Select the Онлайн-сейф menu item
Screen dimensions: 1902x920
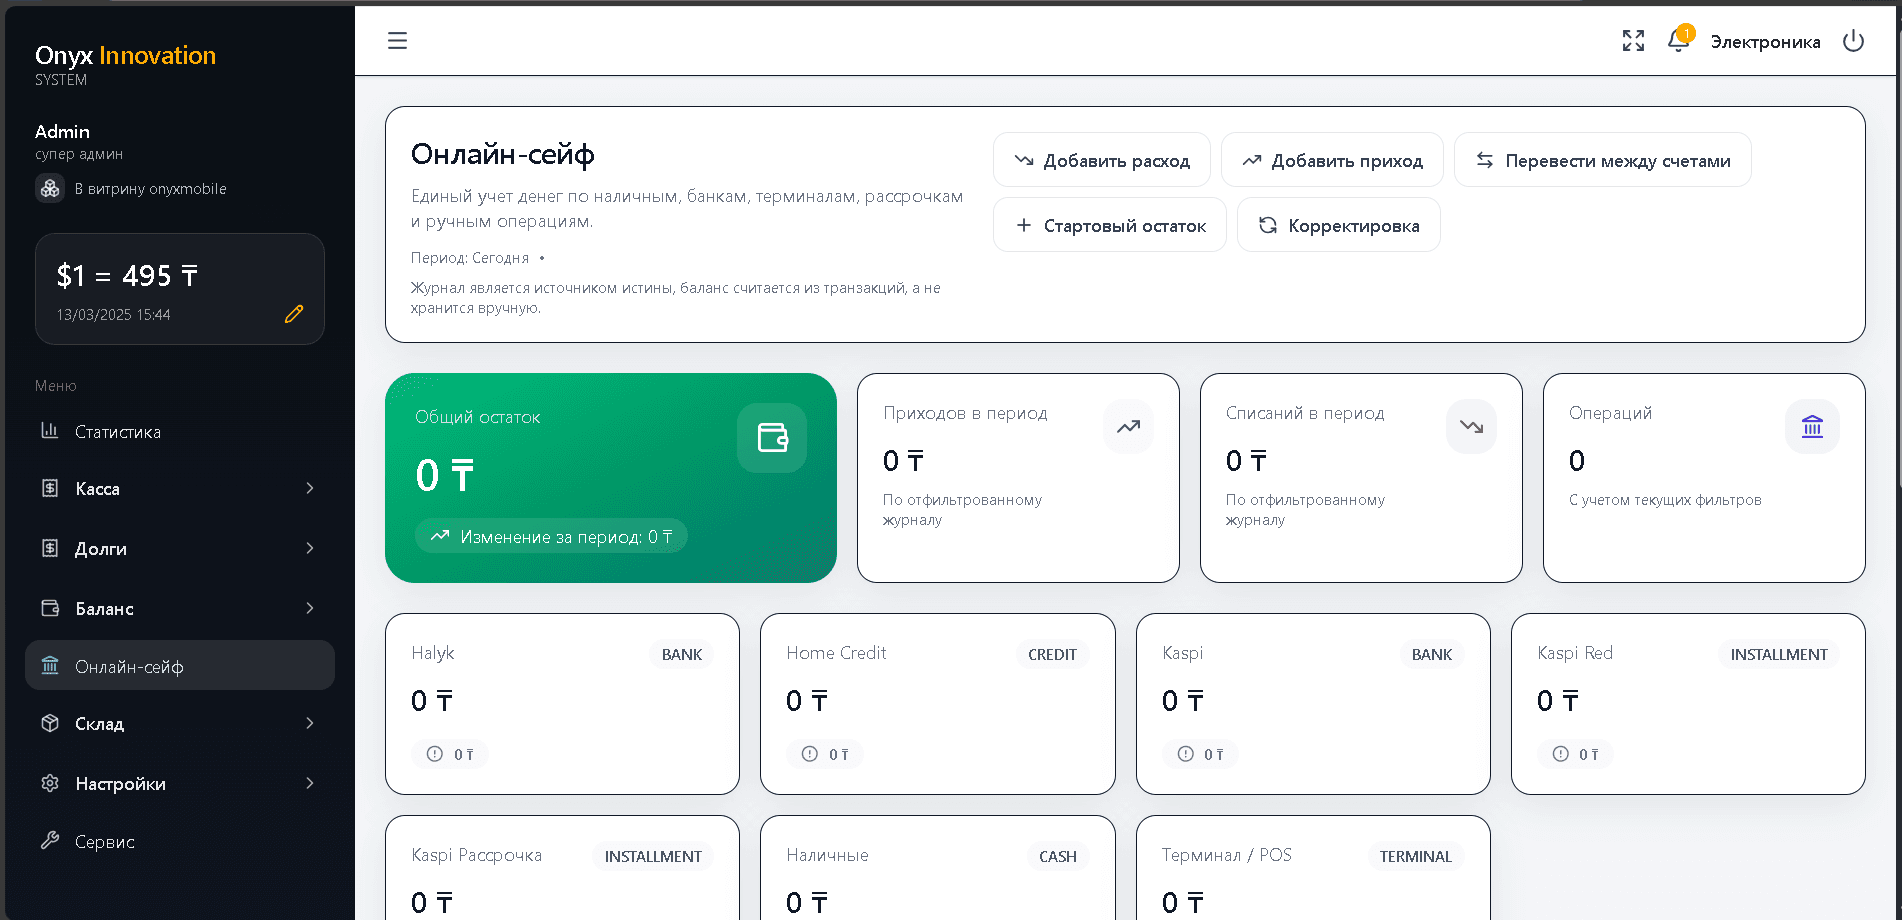129,665
